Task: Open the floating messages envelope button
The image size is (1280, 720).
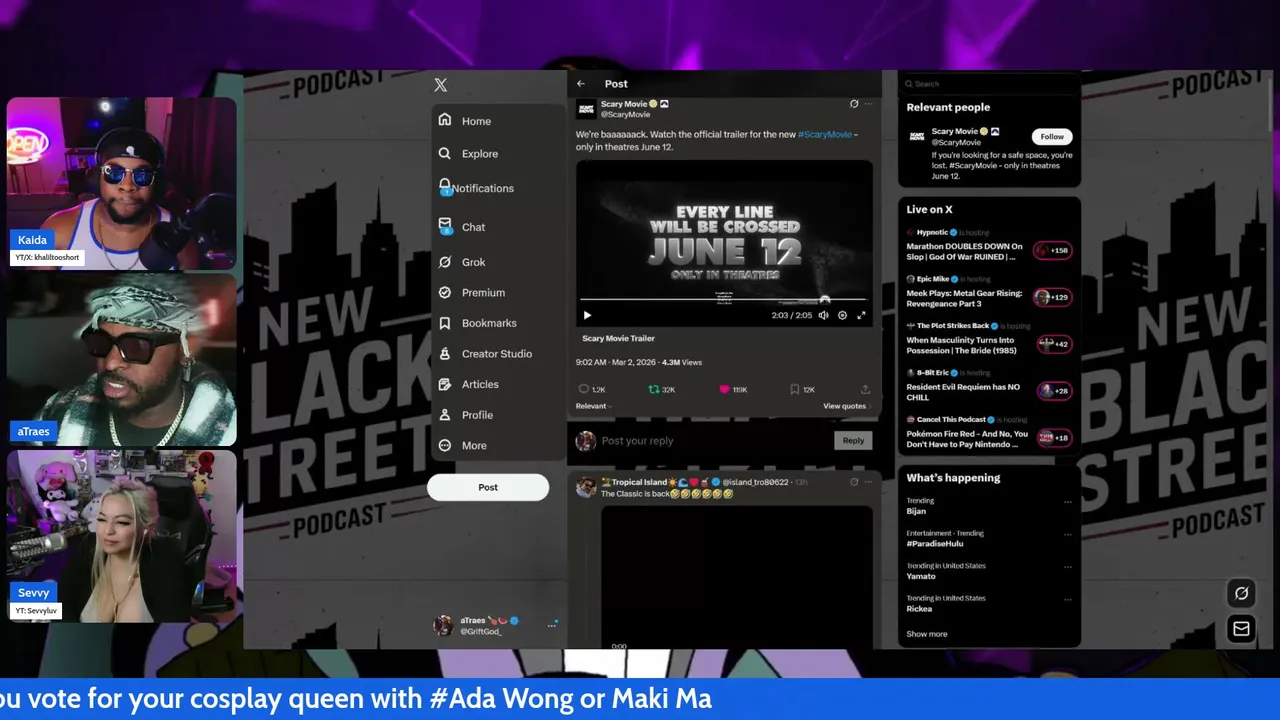Action: (x=1241, y=629)
